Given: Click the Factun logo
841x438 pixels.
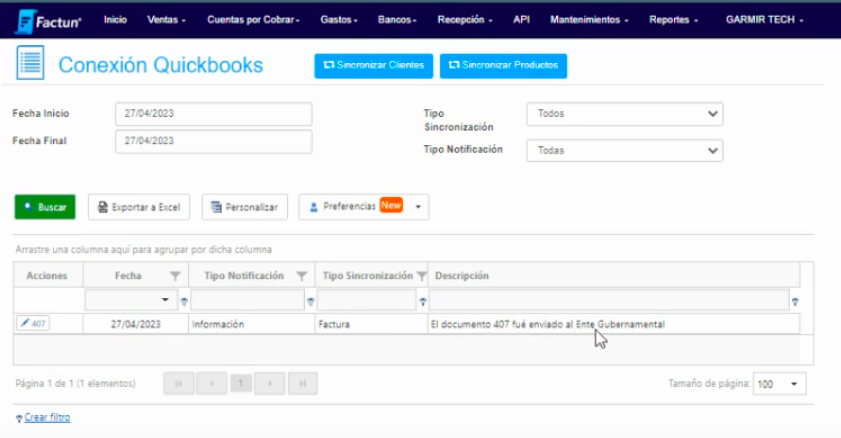Looking at the screenshot, I should (48, 21).
